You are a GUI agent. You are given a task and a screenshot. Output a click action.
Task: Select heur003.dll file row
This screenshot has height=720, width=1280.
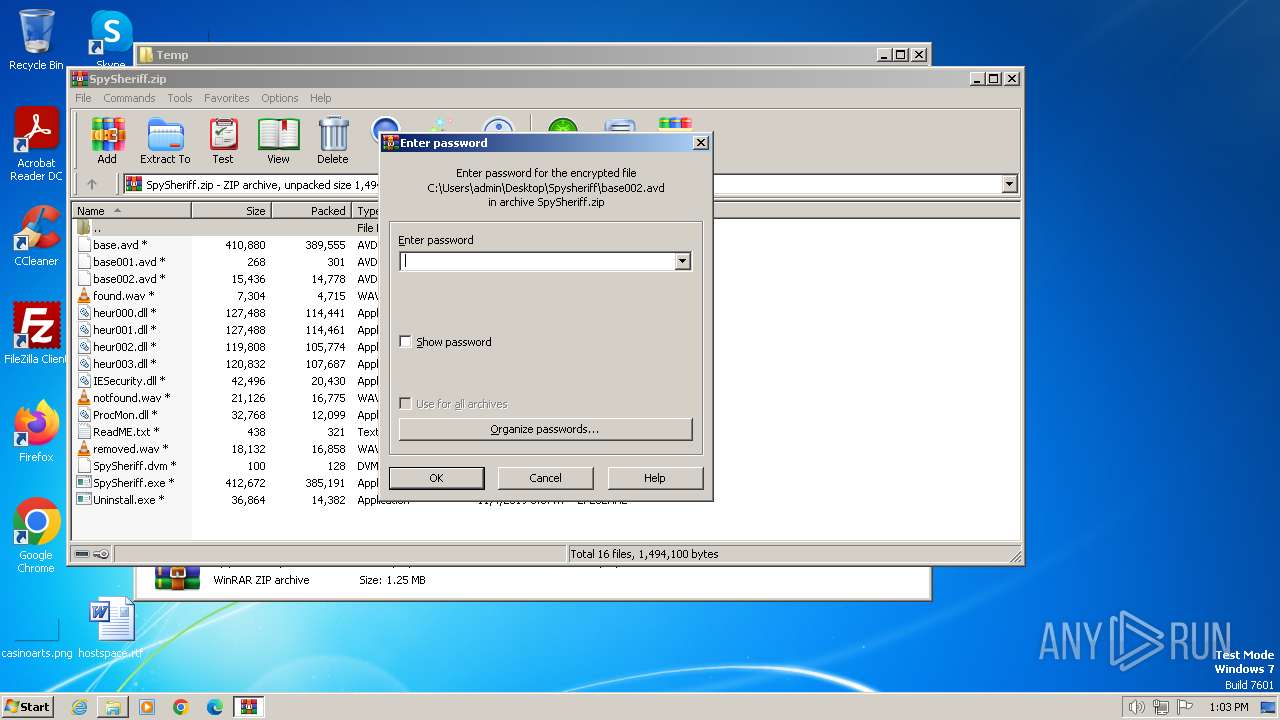pos(115,364)
